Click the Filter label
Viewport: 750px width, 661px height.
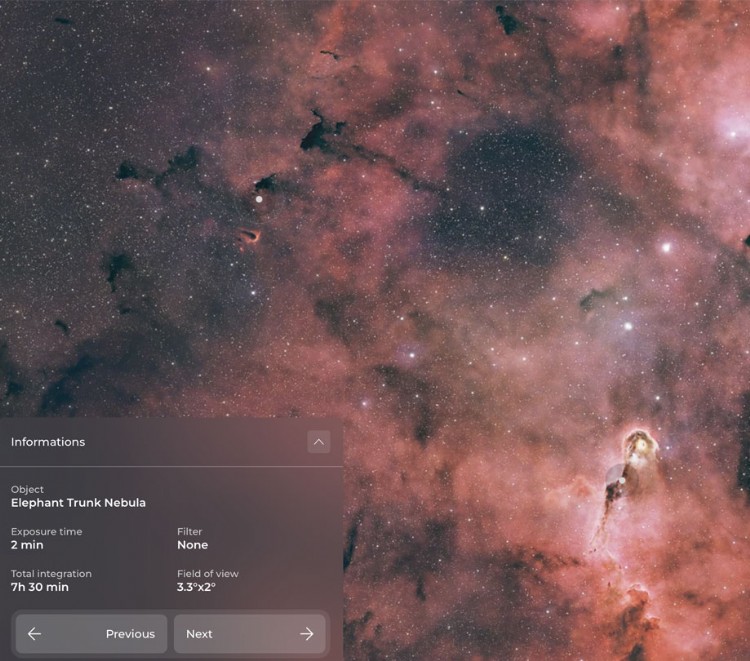point(189,532)
